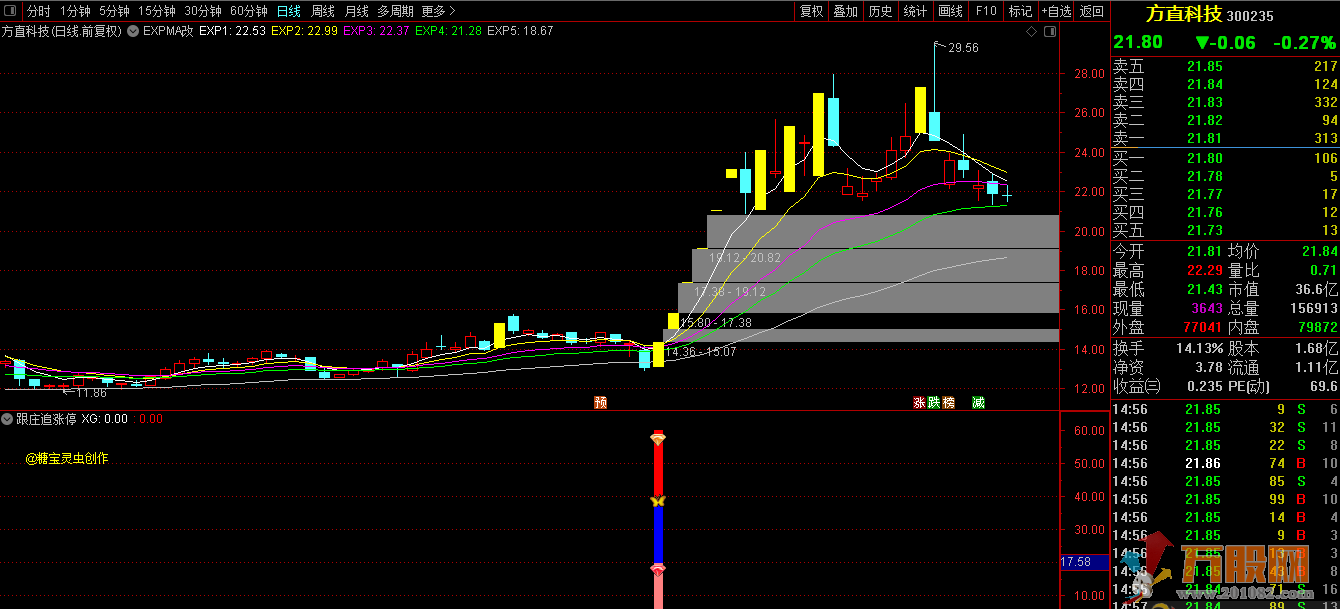Select the 日线 daily chart tab
The width and height of the screenshot is (1340, 610).
click(289, 11)
